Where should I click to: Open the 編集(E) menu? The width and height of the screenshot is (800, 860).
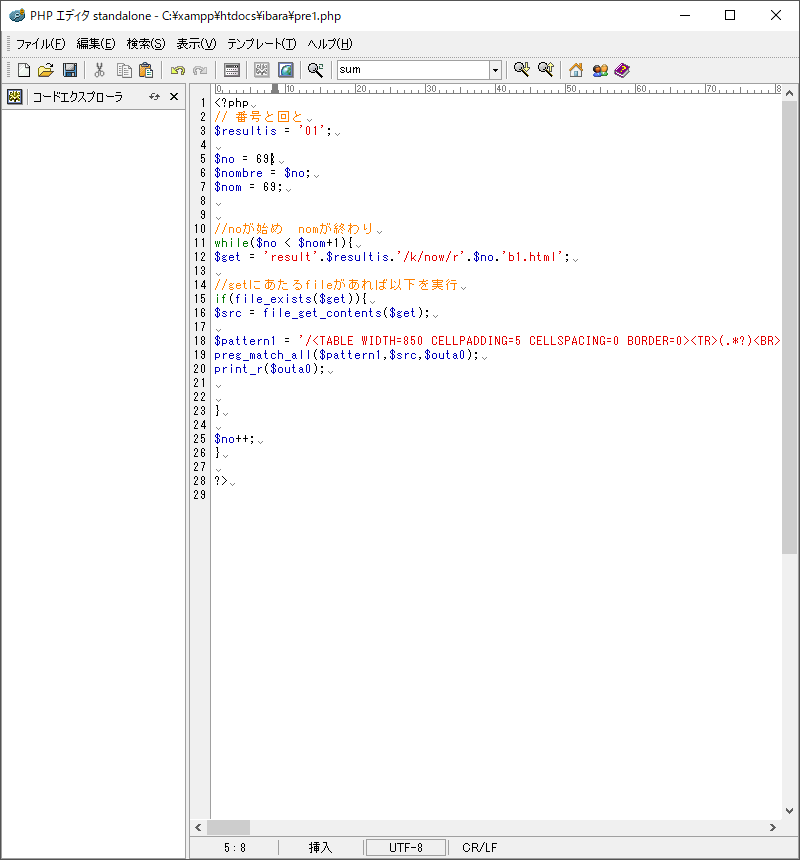(x=96, y=44)
